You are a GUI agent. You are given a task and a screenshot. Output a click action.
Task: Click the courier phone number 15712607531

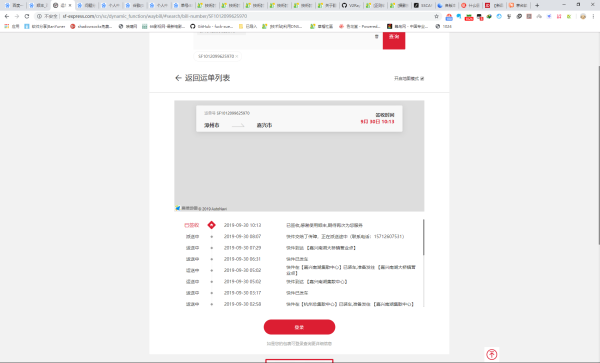389,236
